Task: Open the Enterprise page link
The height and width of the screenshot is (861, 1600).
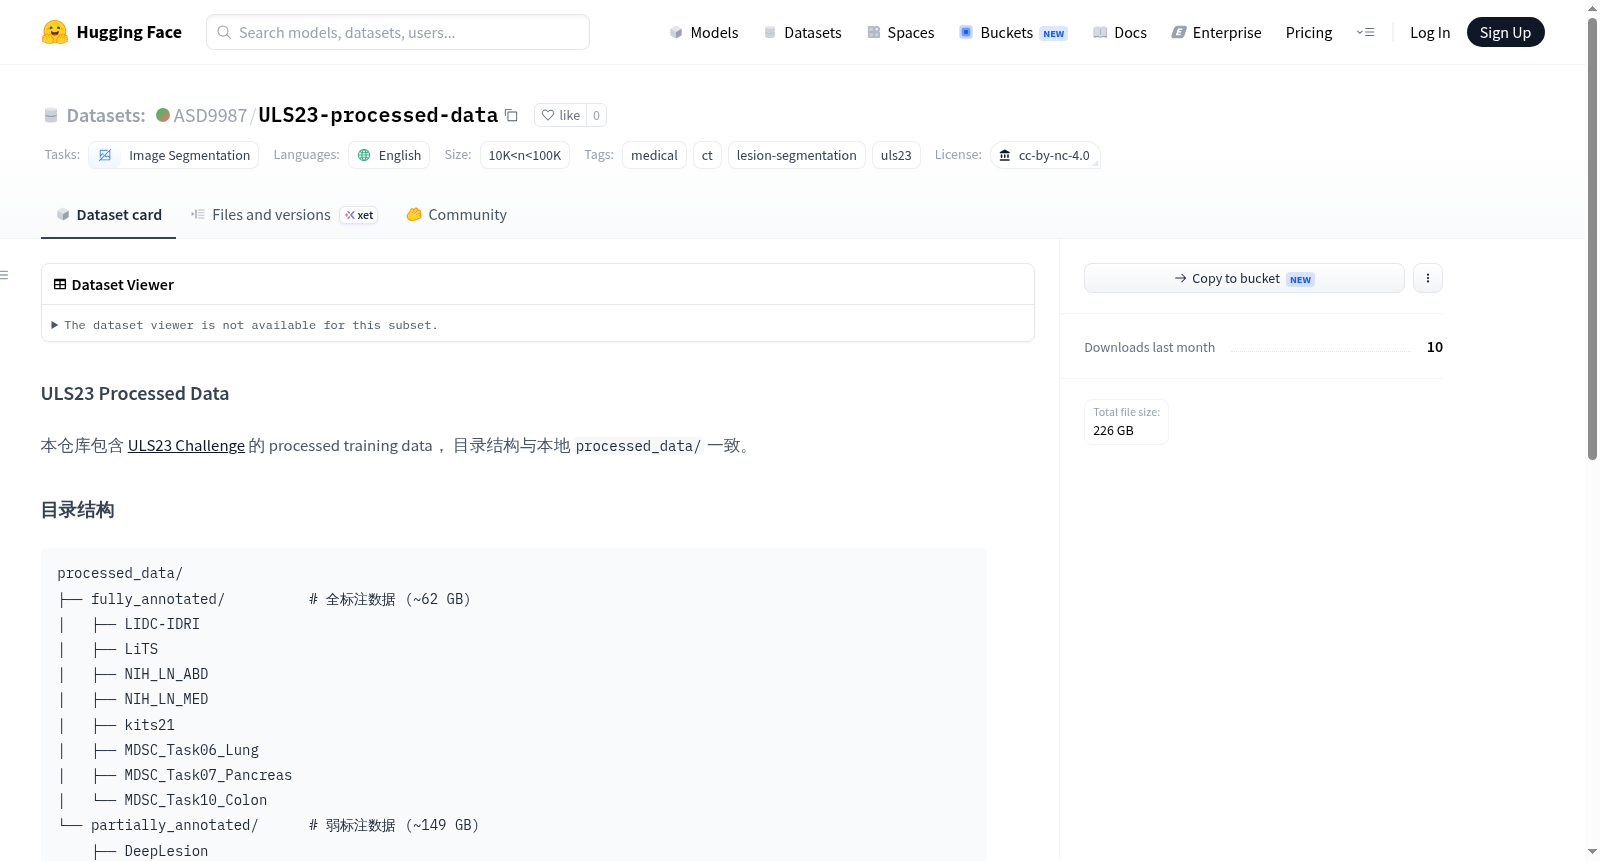Action: click(x=1216, y=32)
